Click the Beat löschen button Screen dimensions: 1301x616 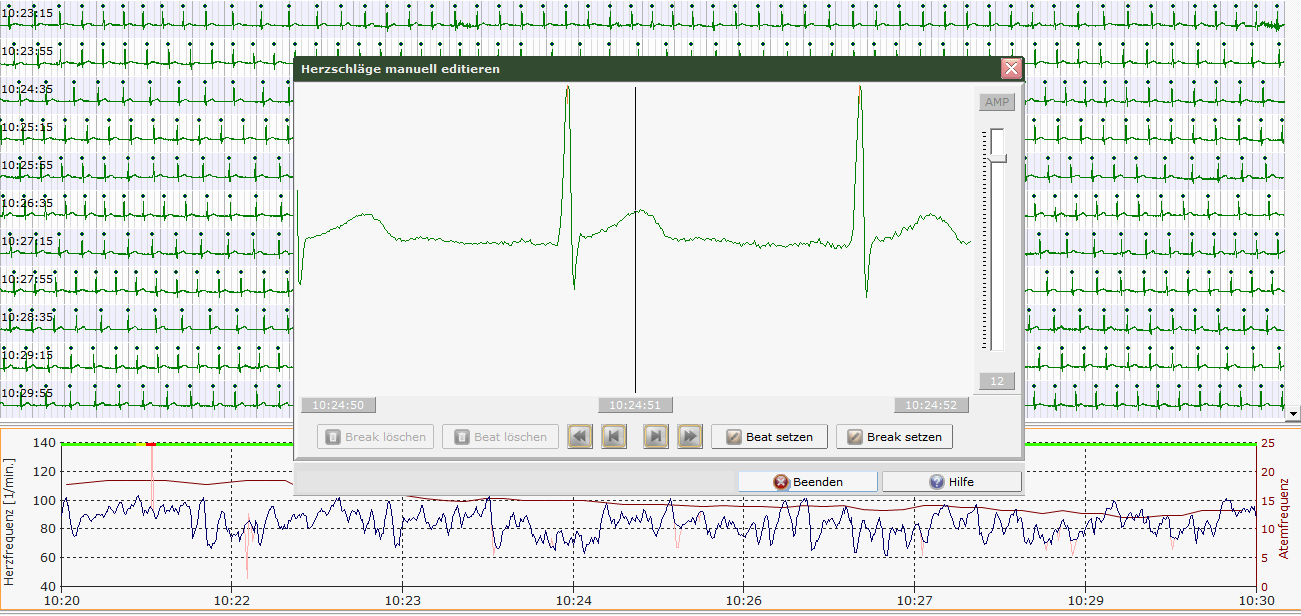[500, 437]
